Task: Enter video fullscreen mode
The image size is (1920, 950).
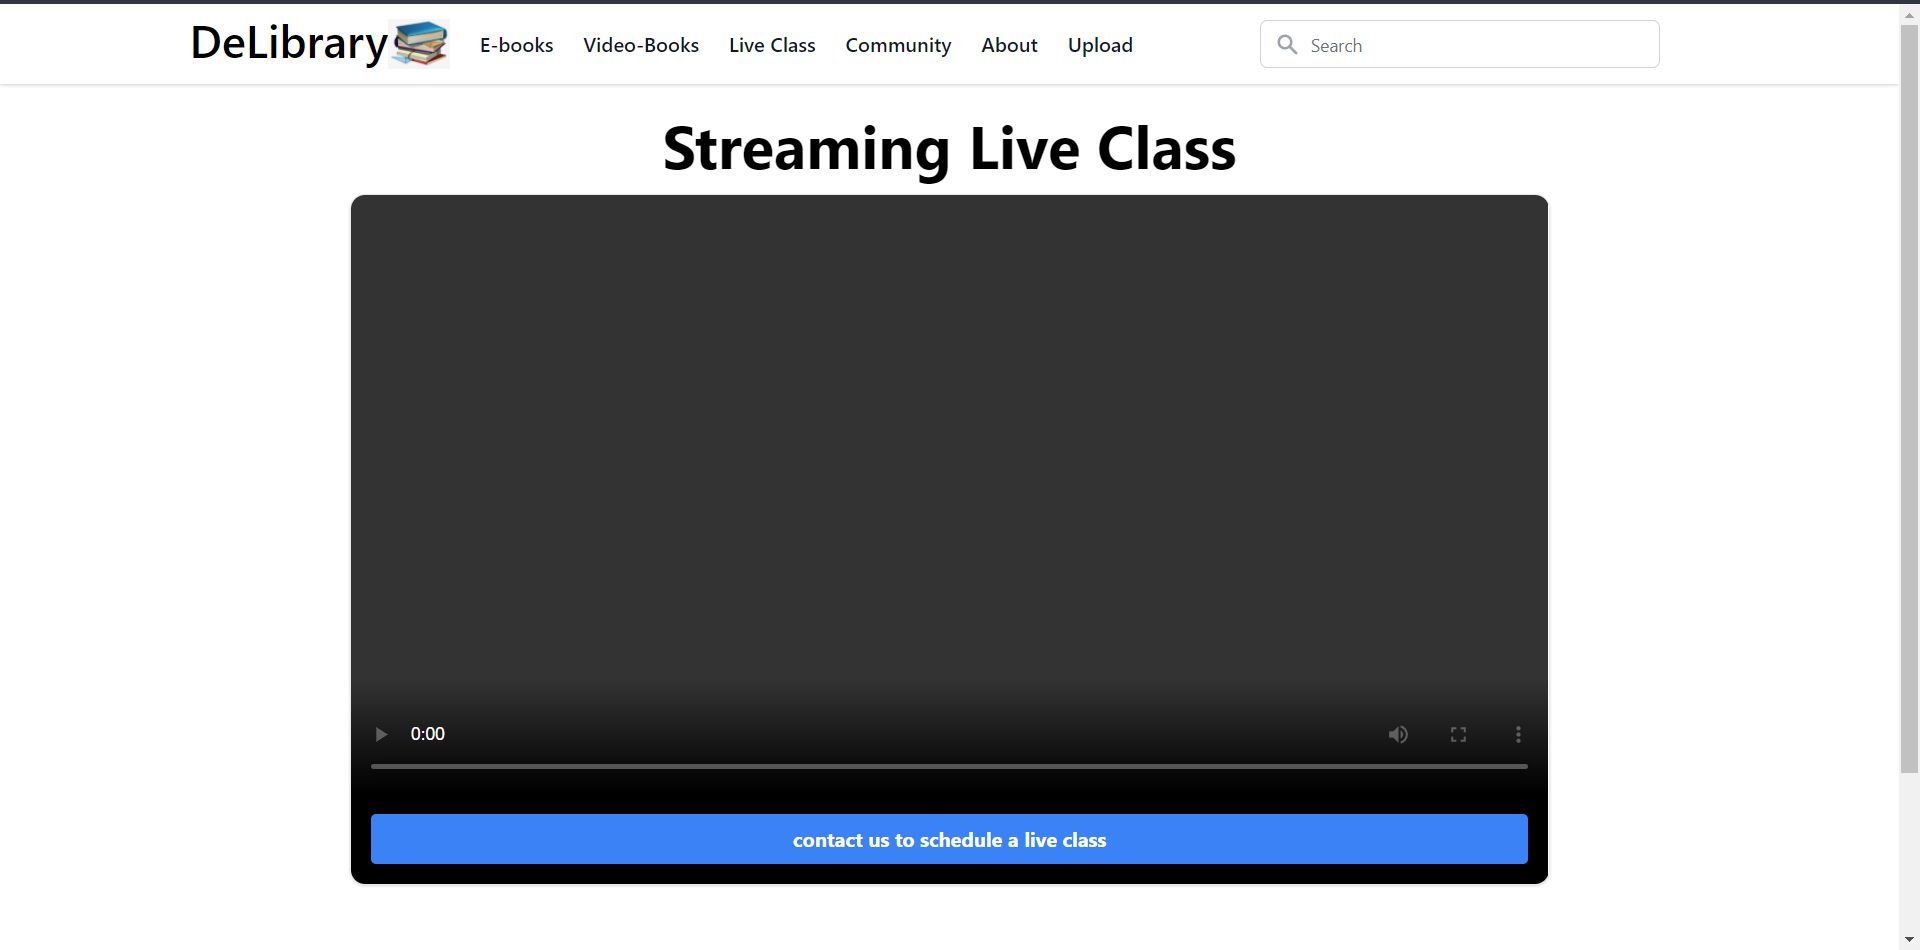Action: coord(1458,734)
